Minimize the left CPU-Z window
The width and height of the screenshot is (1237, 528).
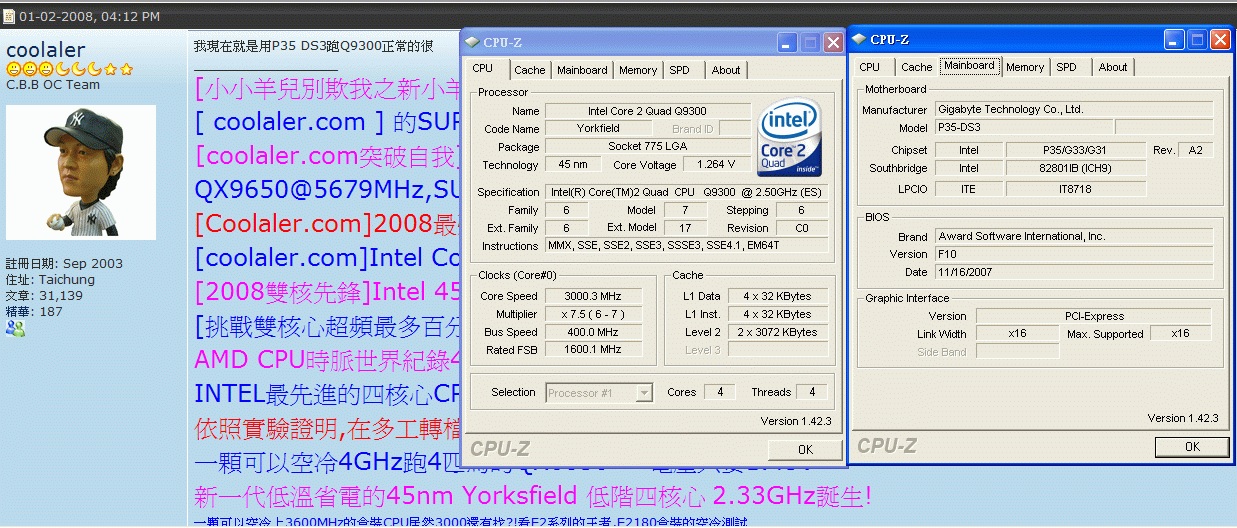click(x=787, y=42)
